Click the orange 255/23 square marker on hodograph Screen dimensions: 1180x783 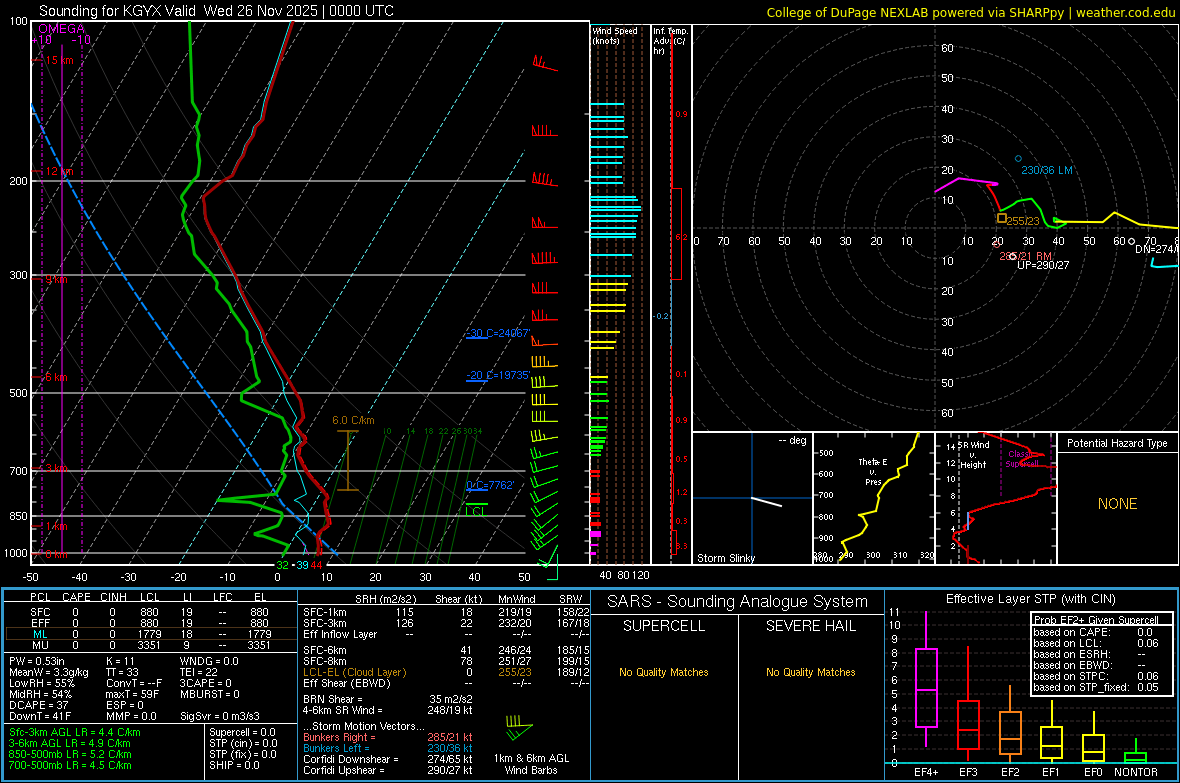(x=1002, y=218)
